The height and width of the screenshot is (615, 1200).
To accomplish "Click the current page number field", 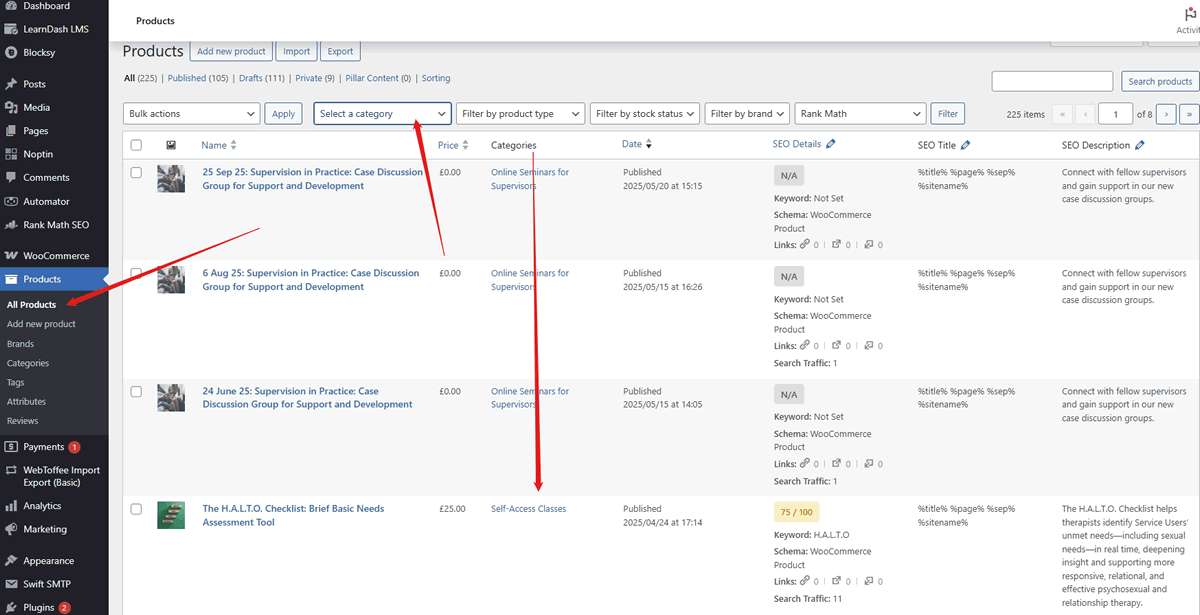I will pyautogui.click(x=1115, y=114).
